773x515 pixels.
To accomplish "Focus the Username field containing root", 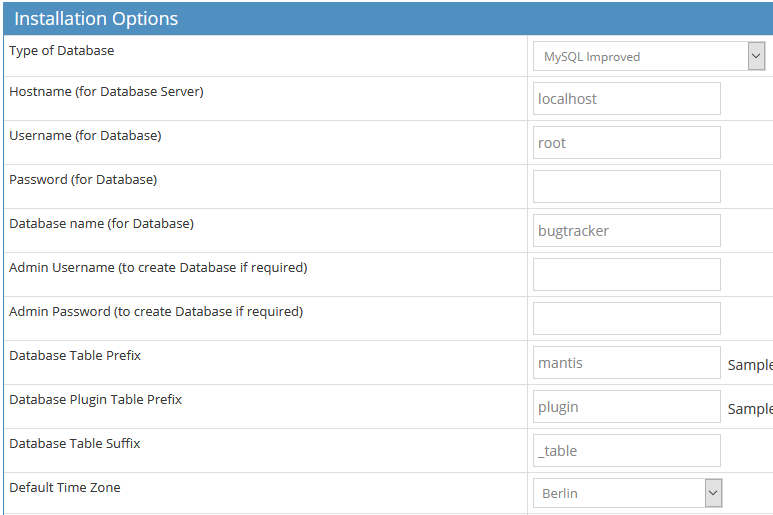I will (627, 143).
